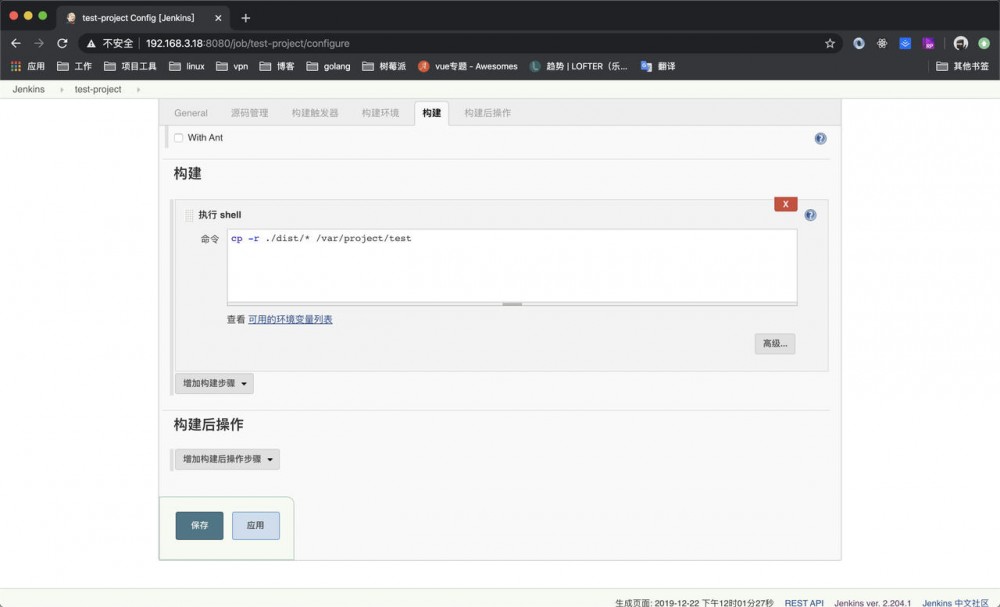This screenshot has height=607, width=1000.
Task: Switch to the 源码管理 tab
Action: 251,113
